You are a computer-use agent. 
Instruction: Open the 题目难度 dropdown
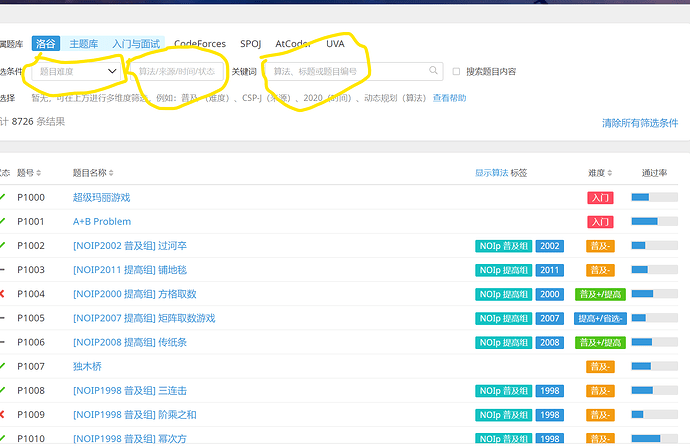[x=76, y=71]
